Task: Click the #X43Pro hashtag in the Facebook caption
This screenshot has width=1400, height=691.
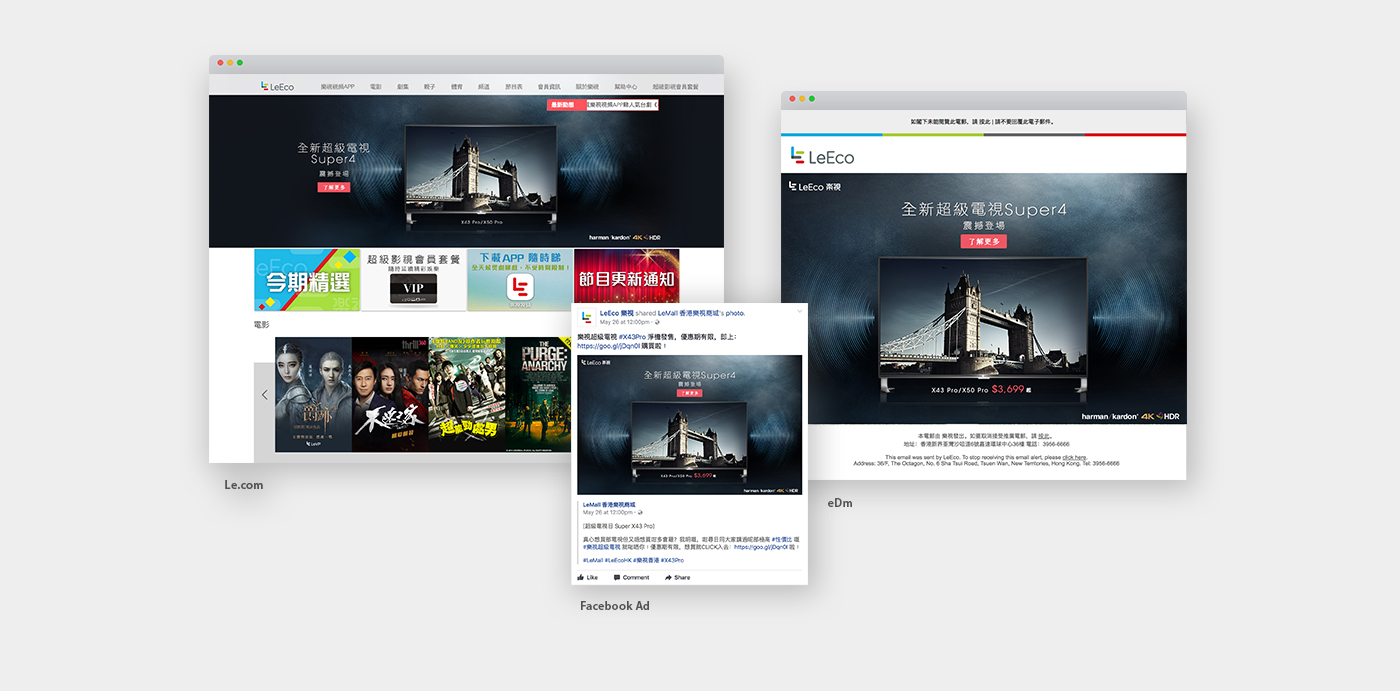Action: (x=632, y=337)
